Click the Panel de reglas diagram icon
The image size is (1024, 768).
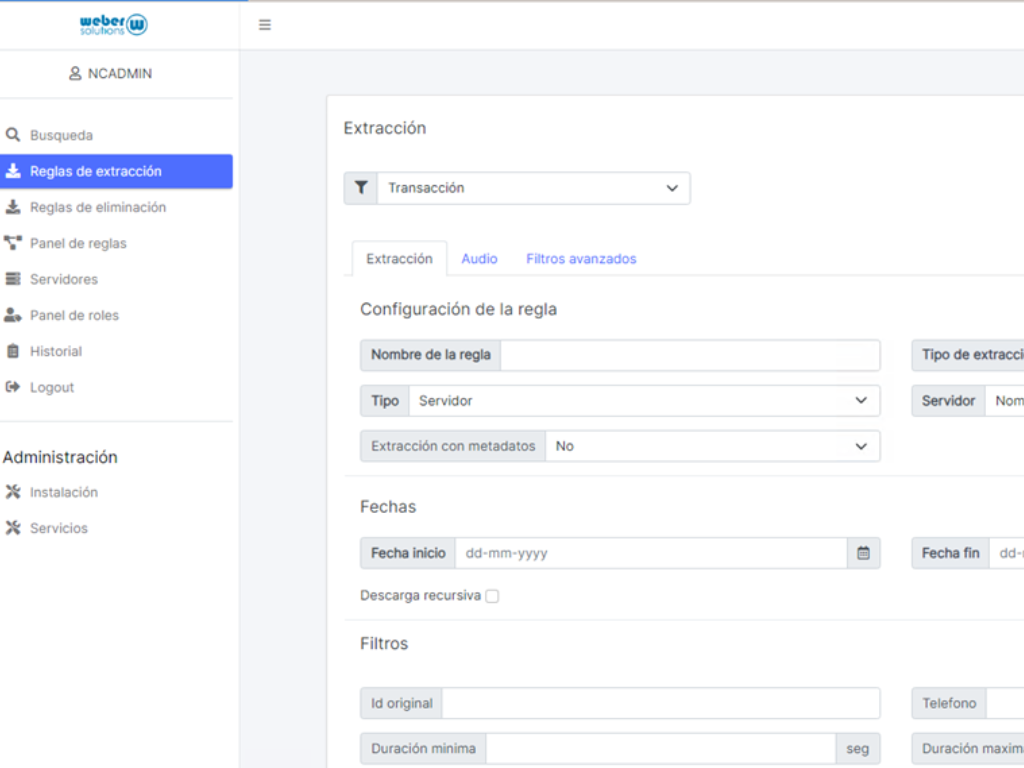pos(12,243)
